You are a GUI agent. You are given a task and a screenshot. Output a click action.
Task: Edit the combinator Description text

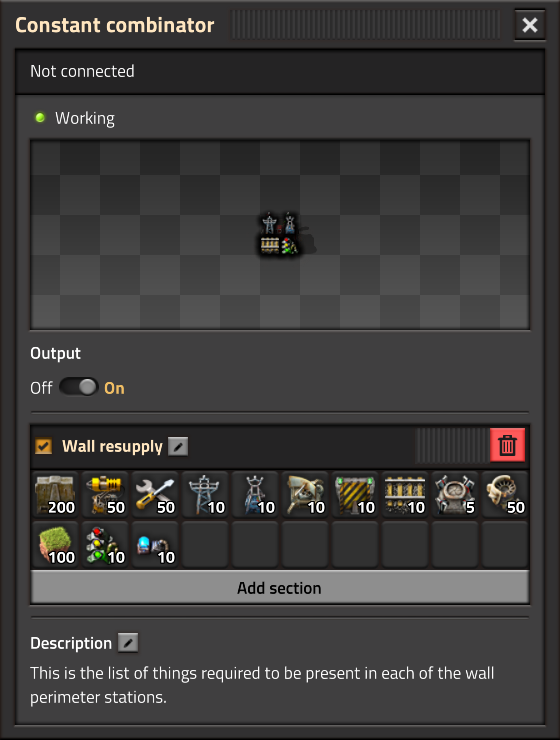pos(128,643)
